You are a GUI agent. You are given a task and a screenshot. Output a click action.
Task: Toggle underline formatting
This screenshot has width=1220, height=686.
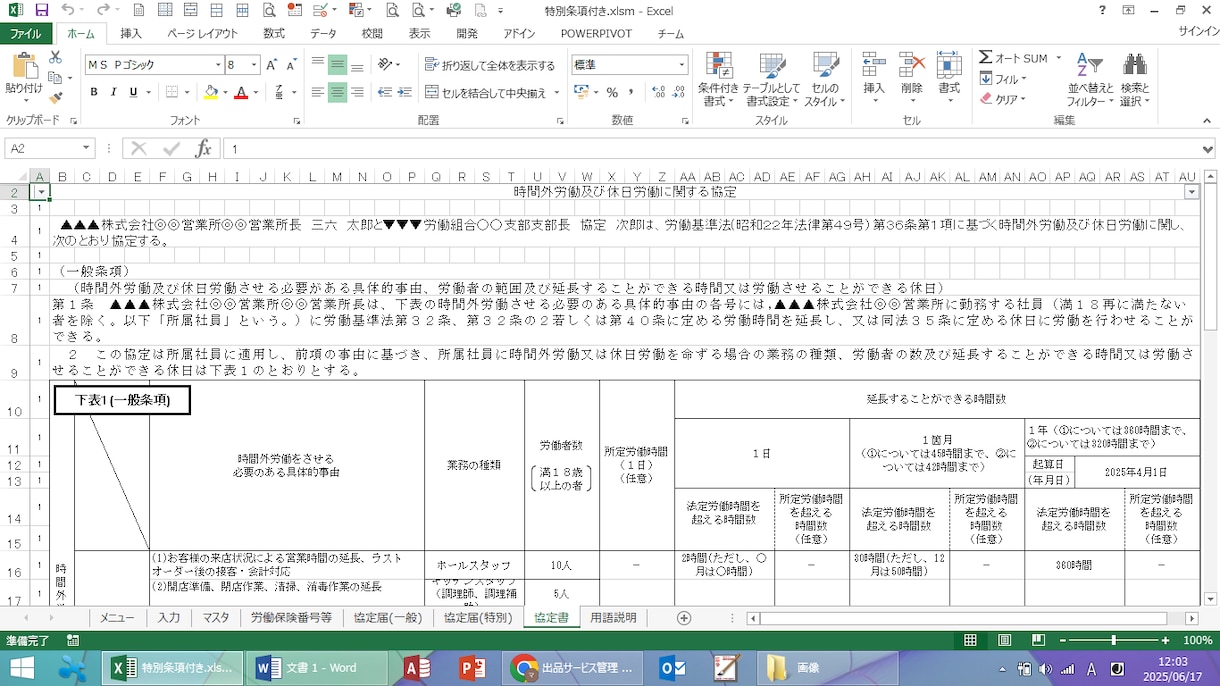pos(133,92)
